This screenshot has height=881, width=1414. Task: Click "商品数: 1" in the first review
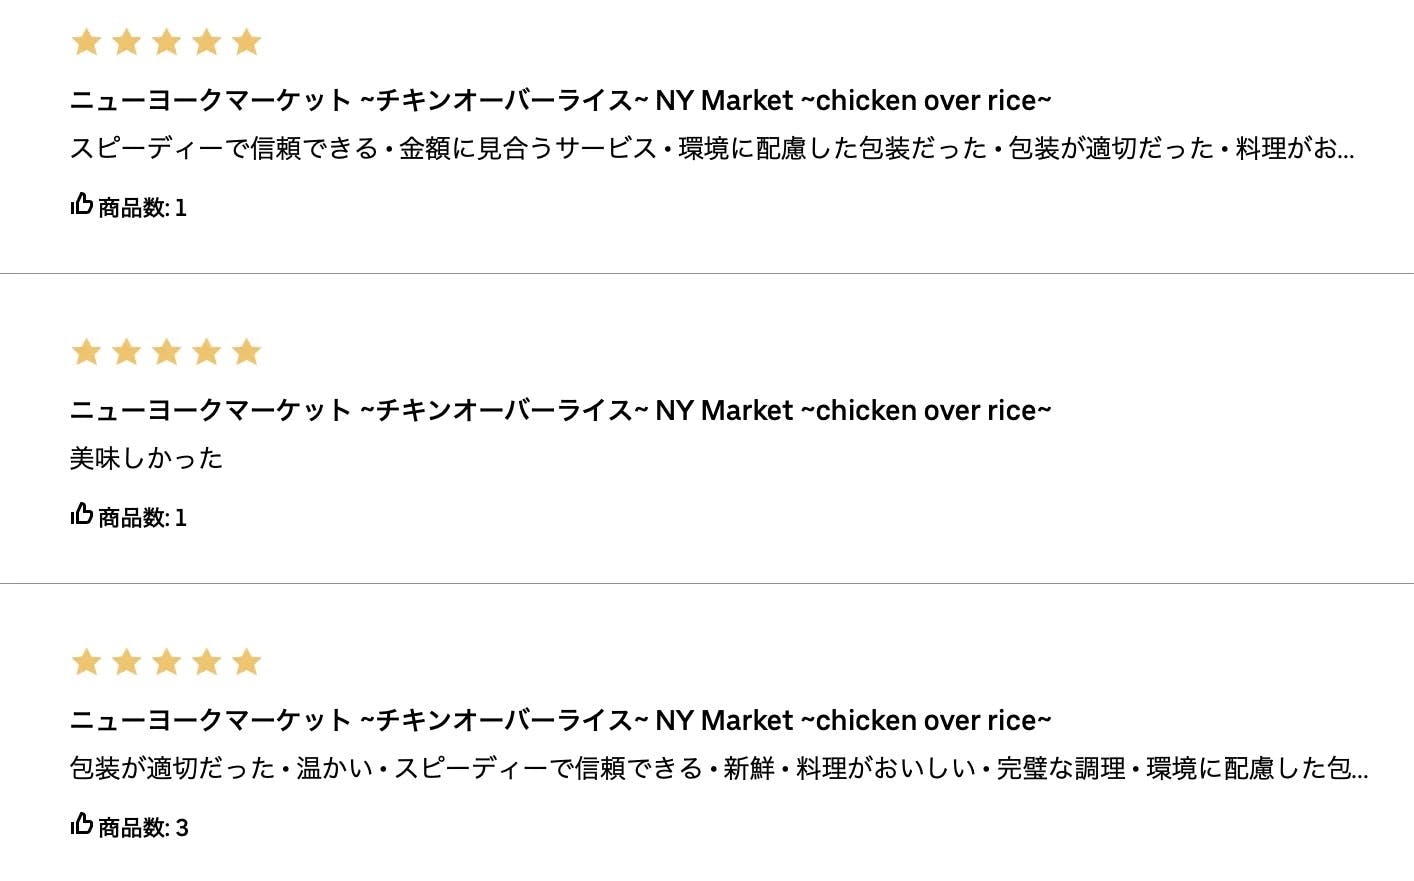pos(142,208)
